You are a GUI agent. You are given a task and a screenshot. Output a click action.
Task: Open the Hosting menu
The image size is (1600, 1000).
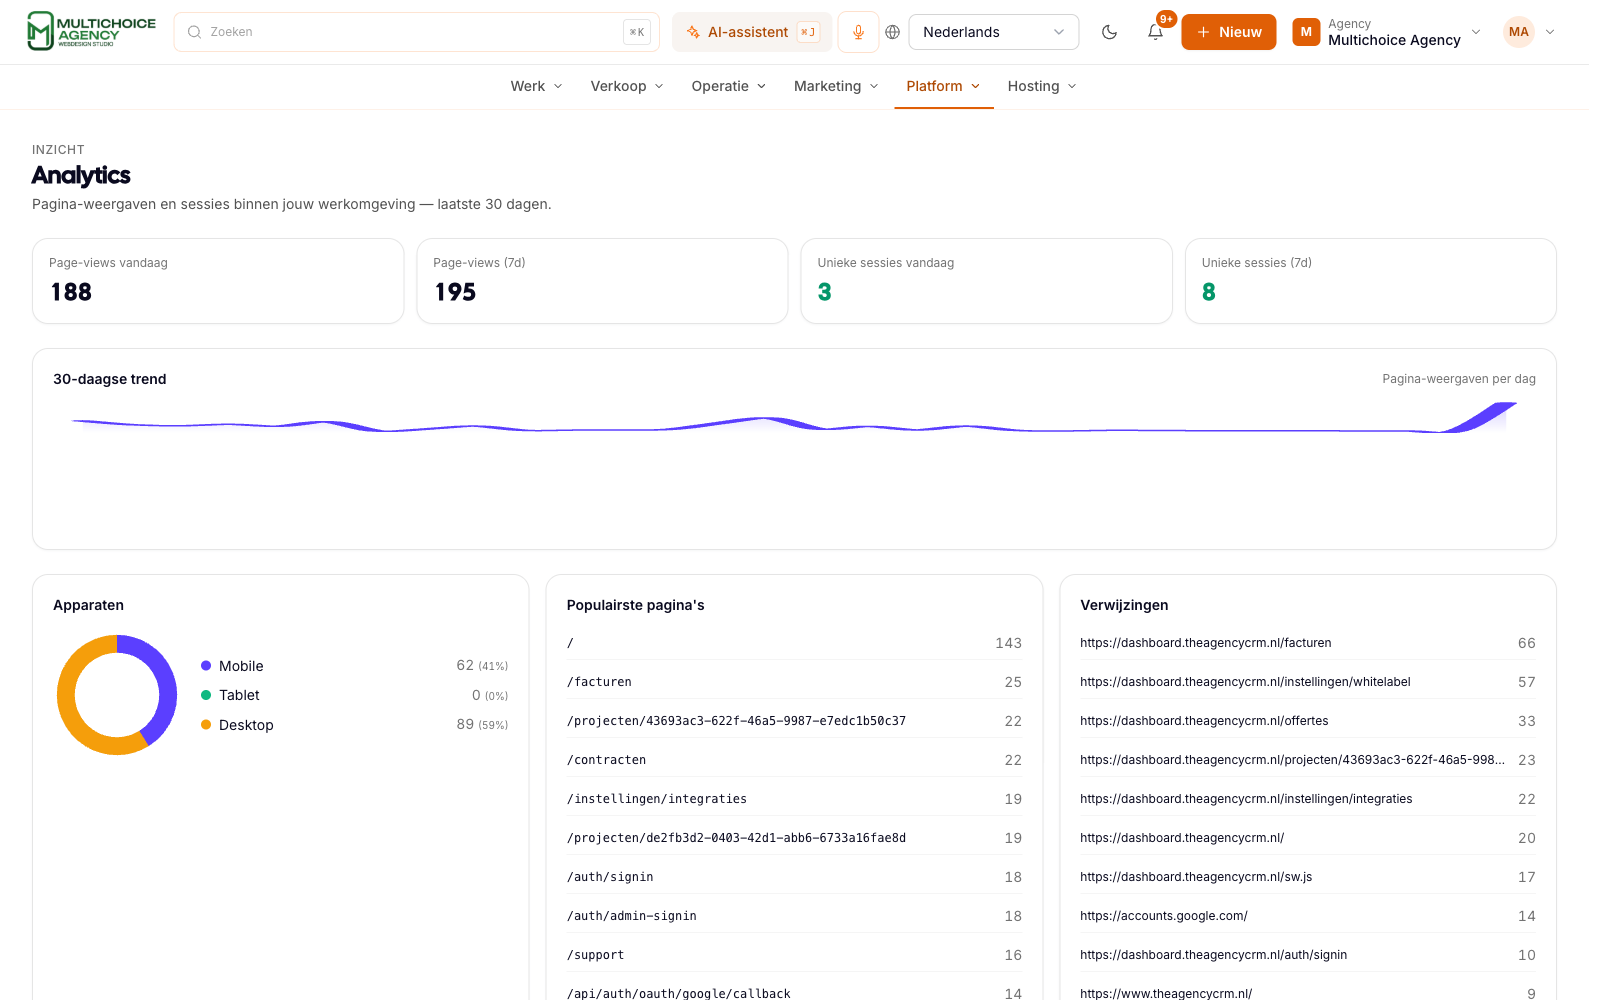(x=1042, y=86)
